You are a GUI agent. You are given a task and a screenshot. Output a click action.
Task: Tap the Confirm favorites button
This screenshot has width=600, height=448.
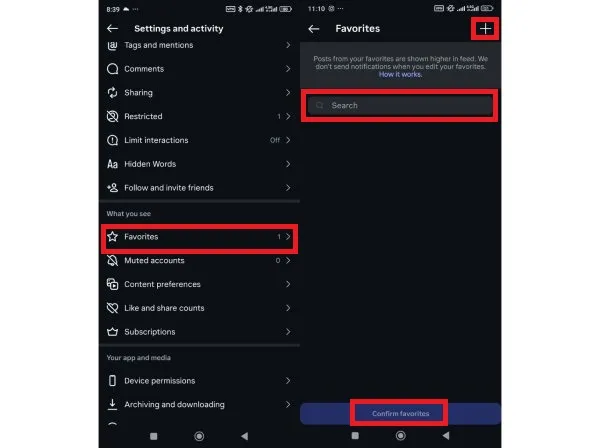[x=401, y=414]
